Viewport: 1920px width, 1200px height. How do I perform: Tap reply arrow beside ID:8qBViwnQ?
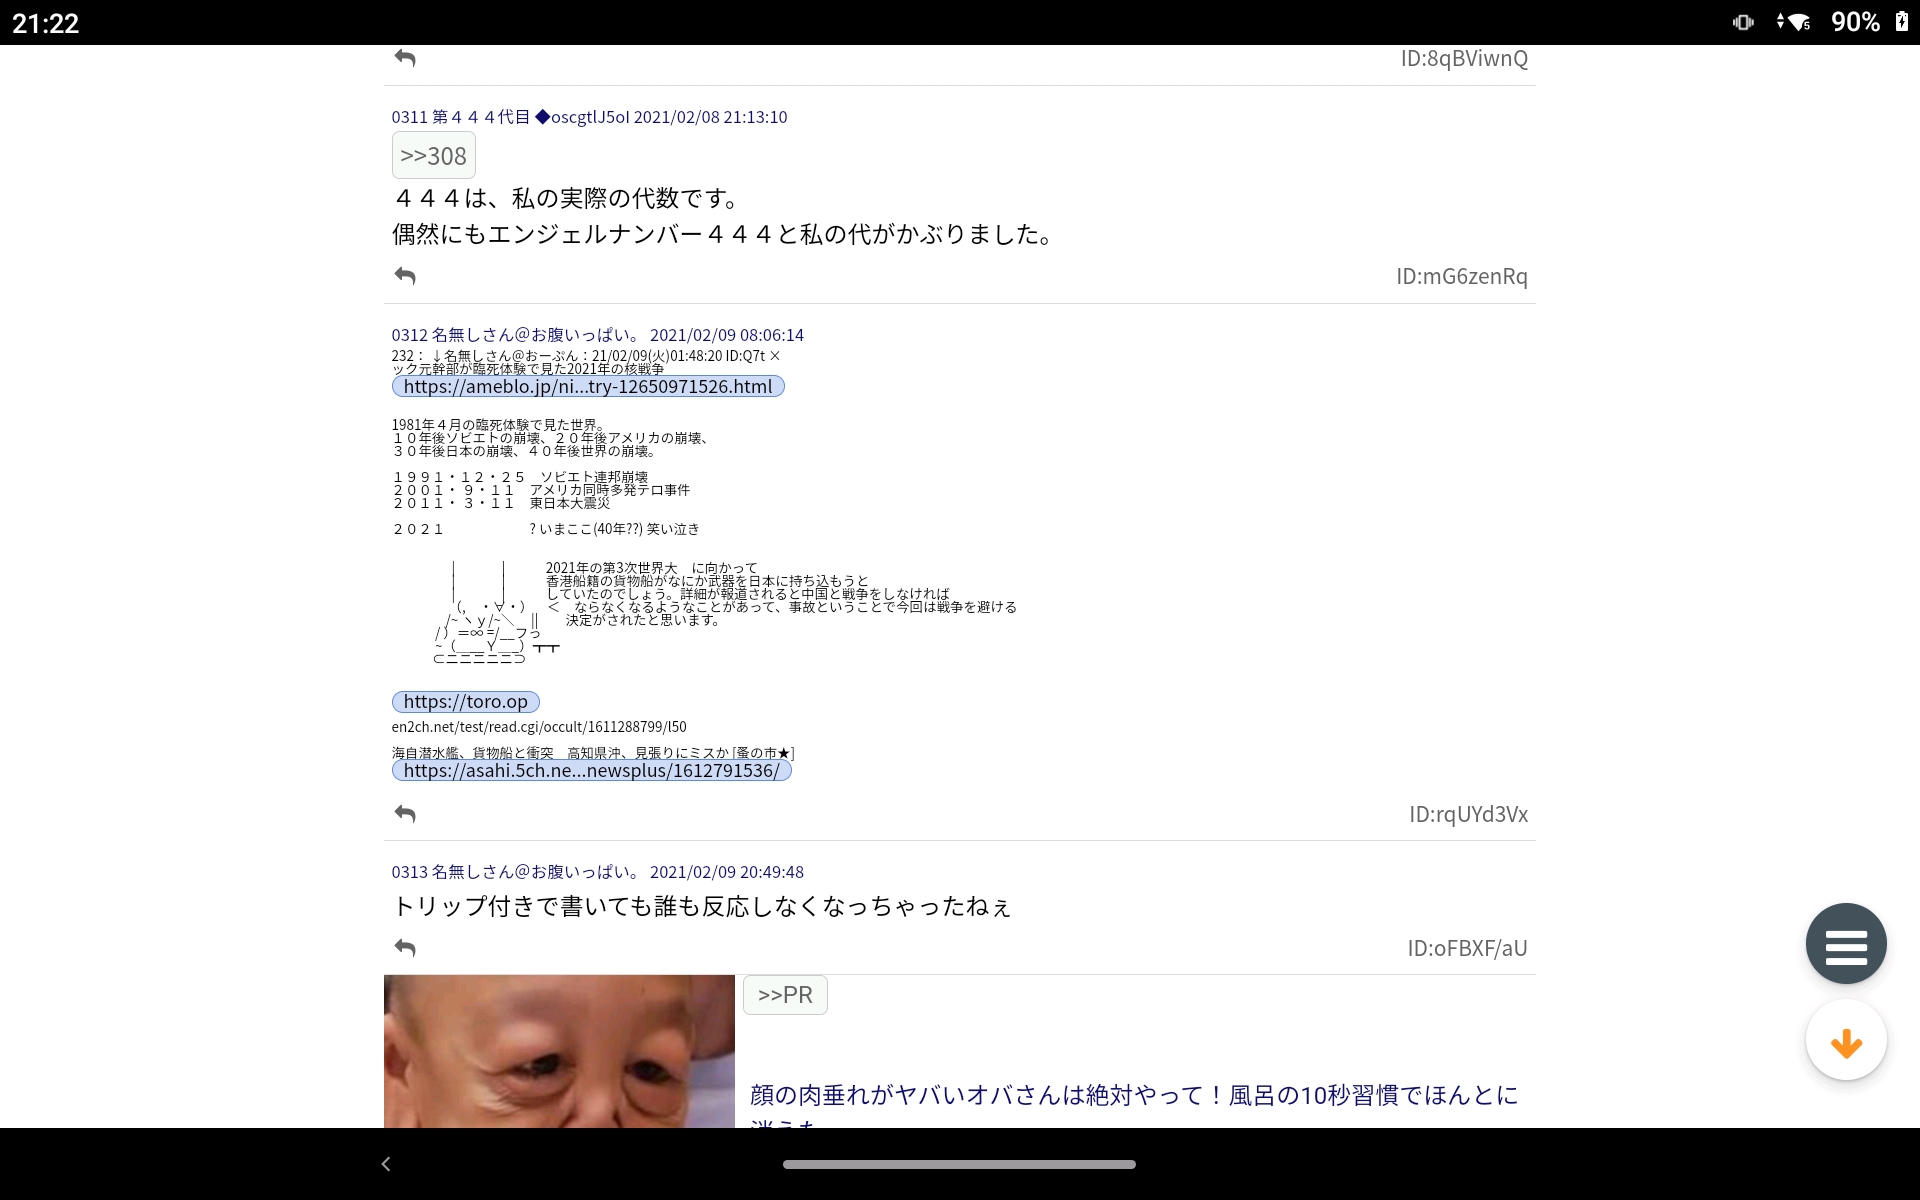point(405,58)
